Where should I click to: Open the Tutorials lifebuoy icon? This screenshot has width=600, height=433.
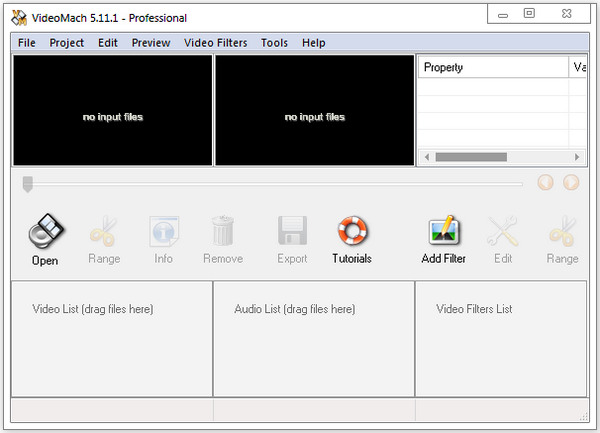pyautogui.click(x=352, y=233)
